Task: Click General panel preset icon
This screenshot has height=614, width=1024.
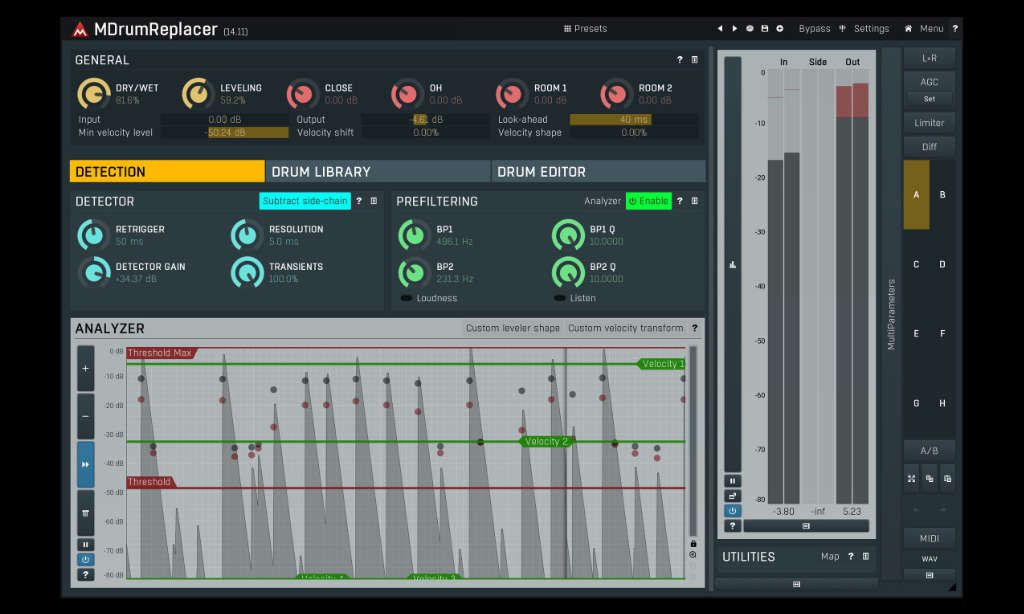Action: [x=695, y=59]
